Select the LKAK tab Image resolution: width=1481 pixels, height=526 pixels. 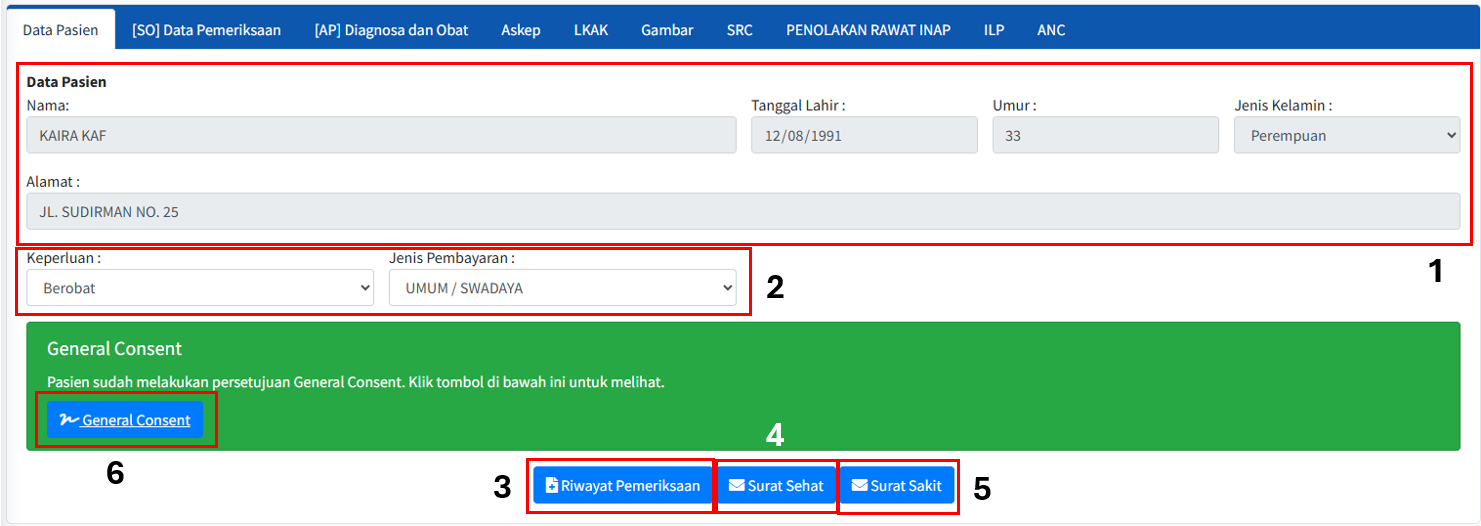591,30
